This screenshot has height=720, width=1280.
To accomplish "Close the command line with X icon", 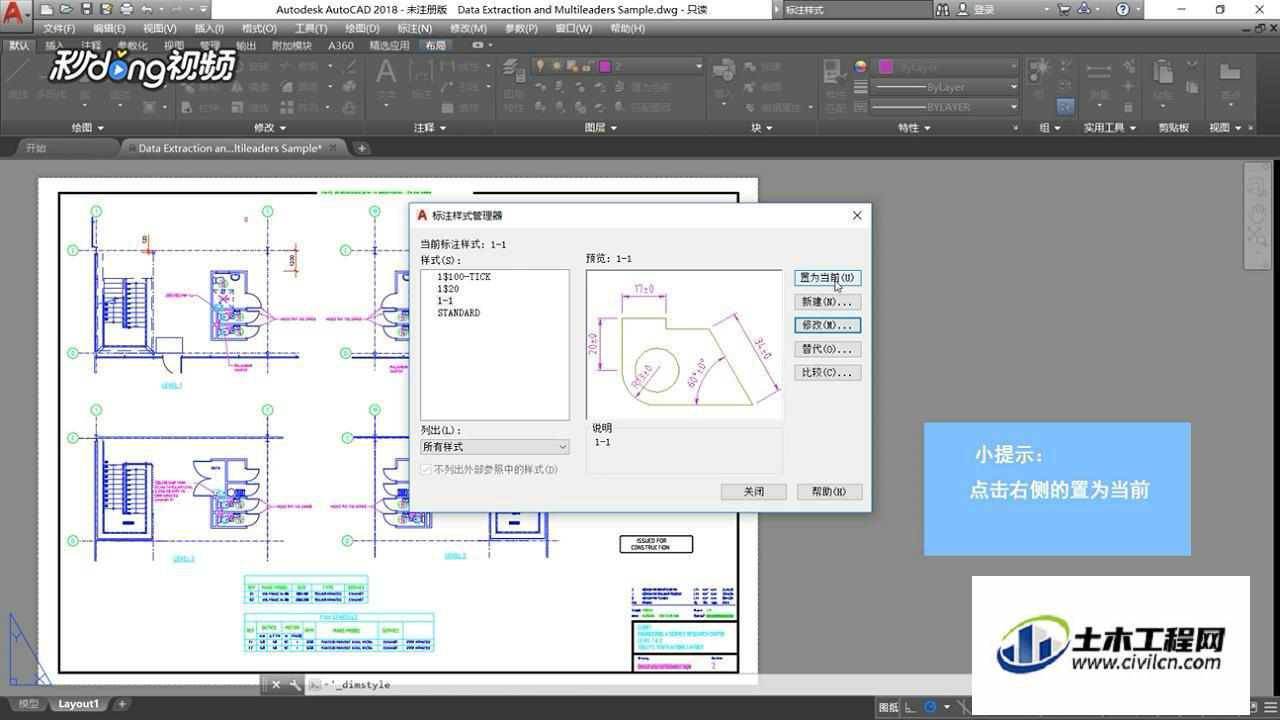I will pos(276,684).
